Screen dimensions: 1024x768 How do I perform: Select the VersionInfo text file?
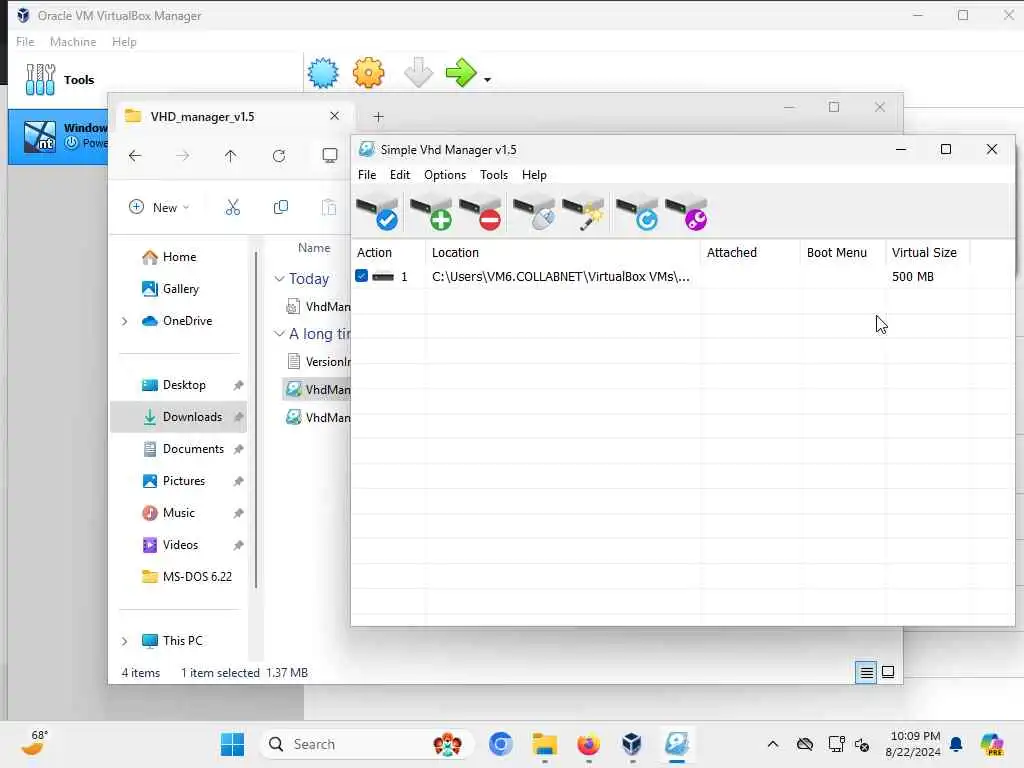pos(318,362)
